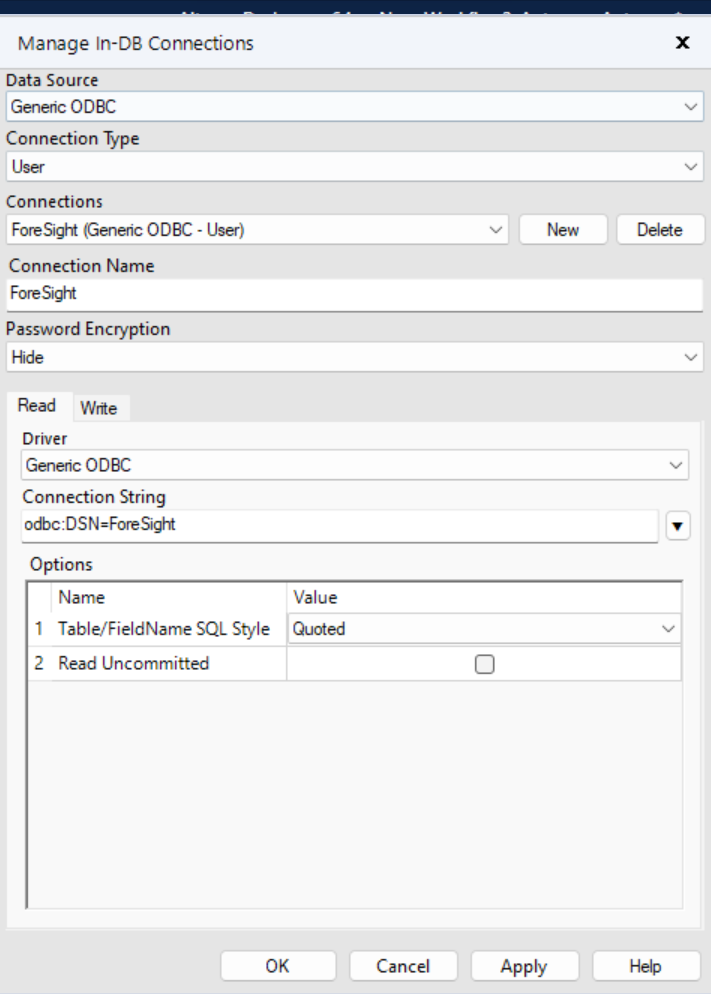Click the New connection button

click(x=563, y=230)
